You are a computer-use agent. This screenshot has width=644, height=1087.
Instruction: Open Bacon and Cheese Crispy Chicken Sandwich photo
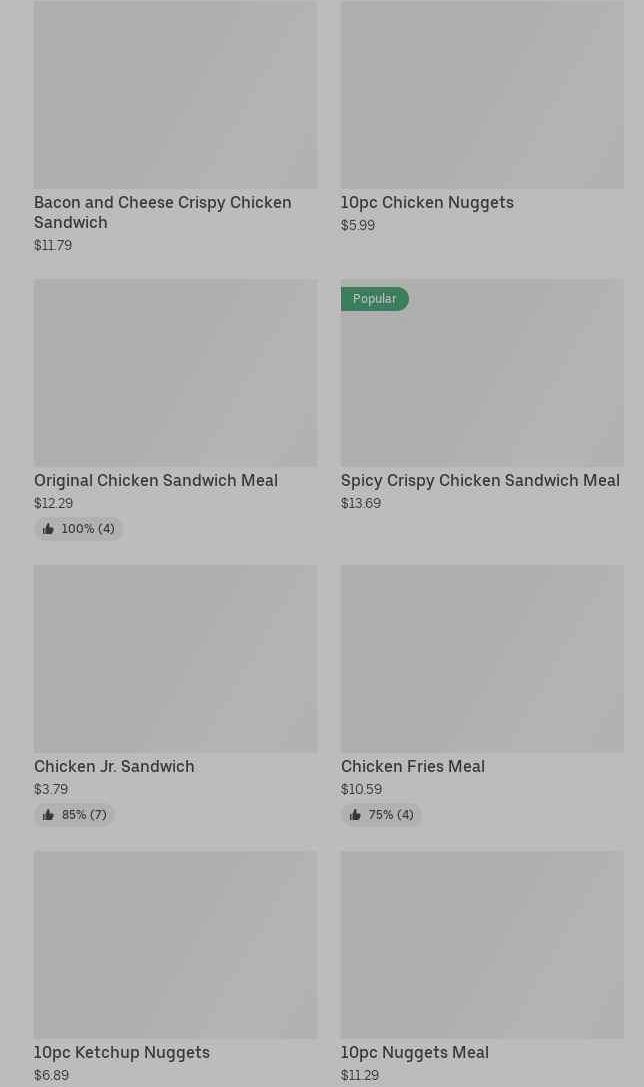(x=175, y=94)
